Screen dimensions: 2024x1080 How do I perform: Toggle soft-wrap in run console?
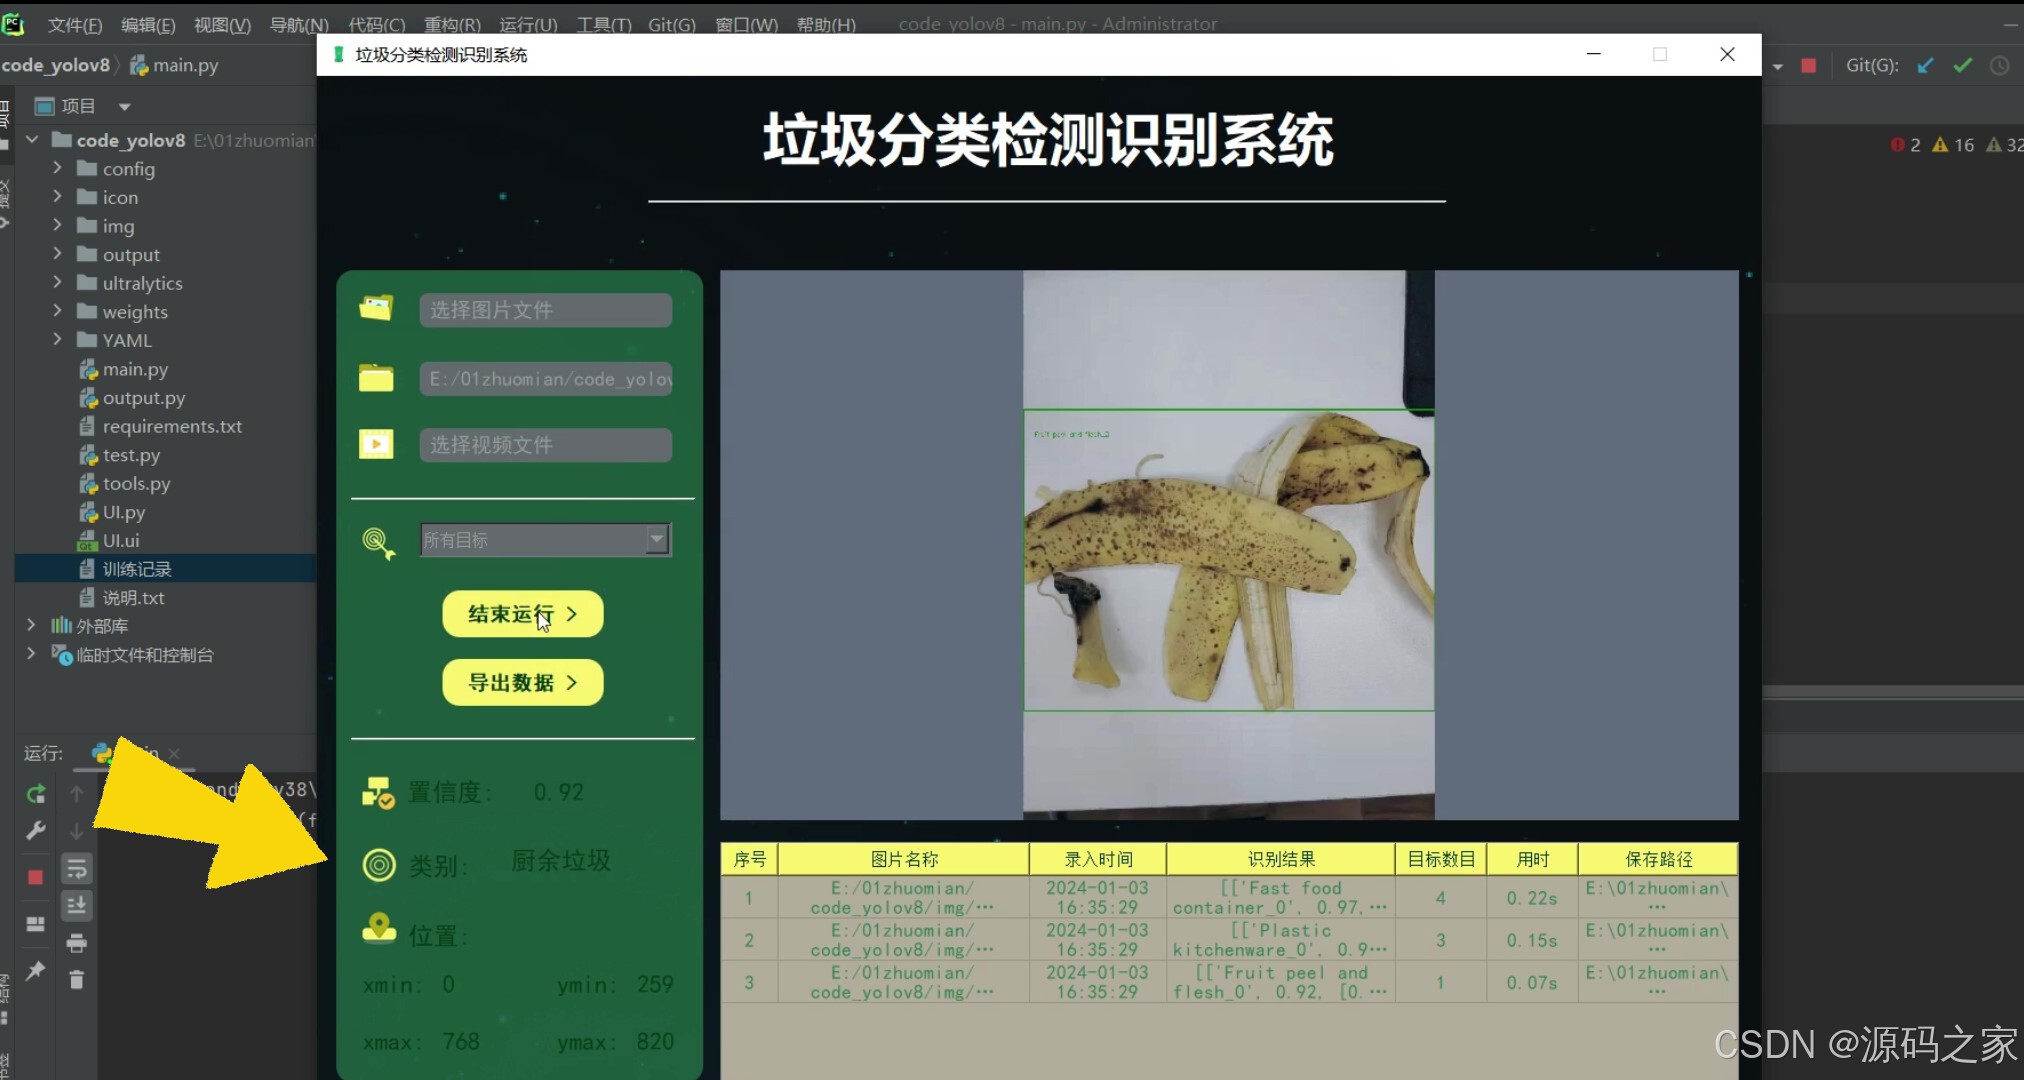(x=77, y=868)
